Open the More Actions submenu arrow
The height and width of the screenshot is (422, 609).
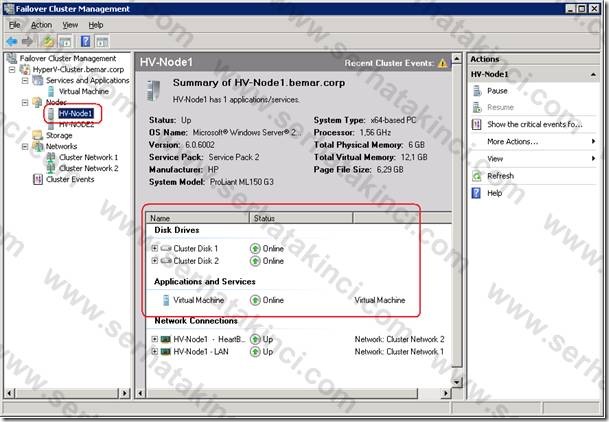coord(593,141)
